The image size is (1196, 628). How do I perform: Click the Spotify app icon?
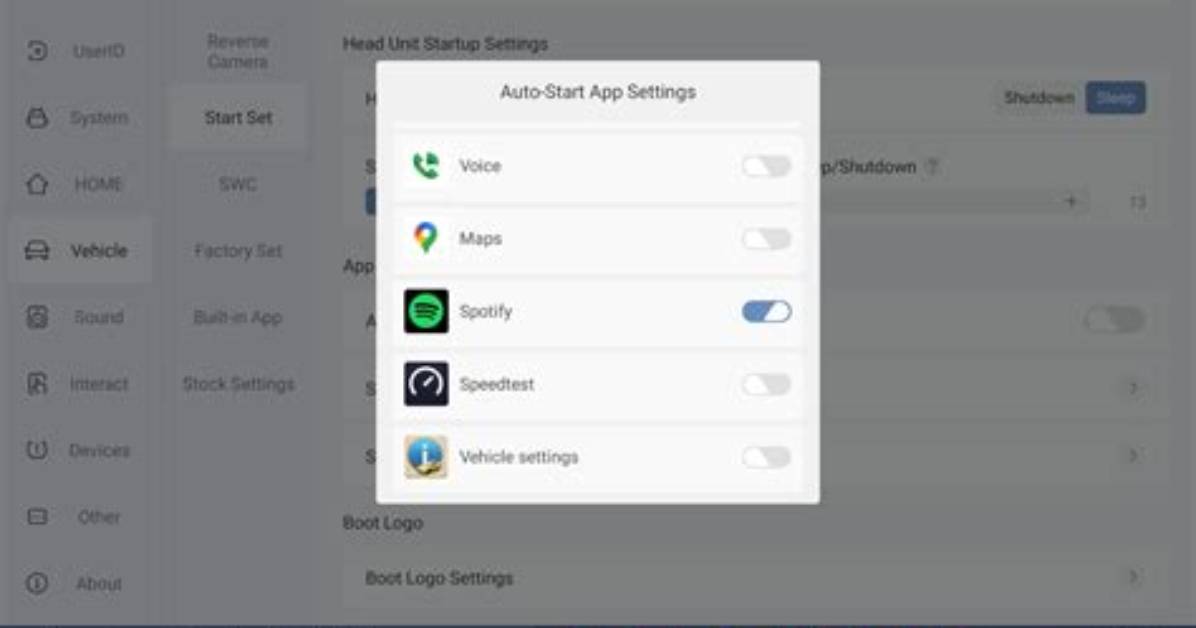[x=426, y=311]
